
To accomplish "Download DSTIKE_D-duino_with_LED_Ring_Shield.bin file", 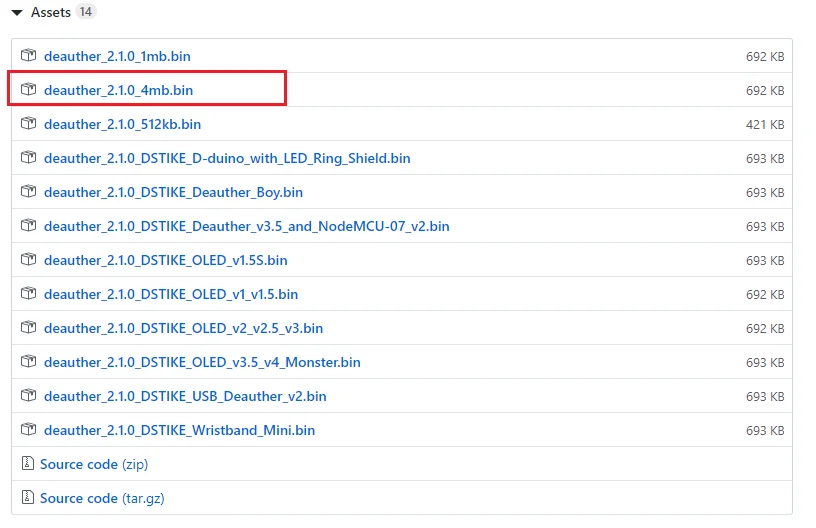I will pyautogui.click(x=227, y=158).
